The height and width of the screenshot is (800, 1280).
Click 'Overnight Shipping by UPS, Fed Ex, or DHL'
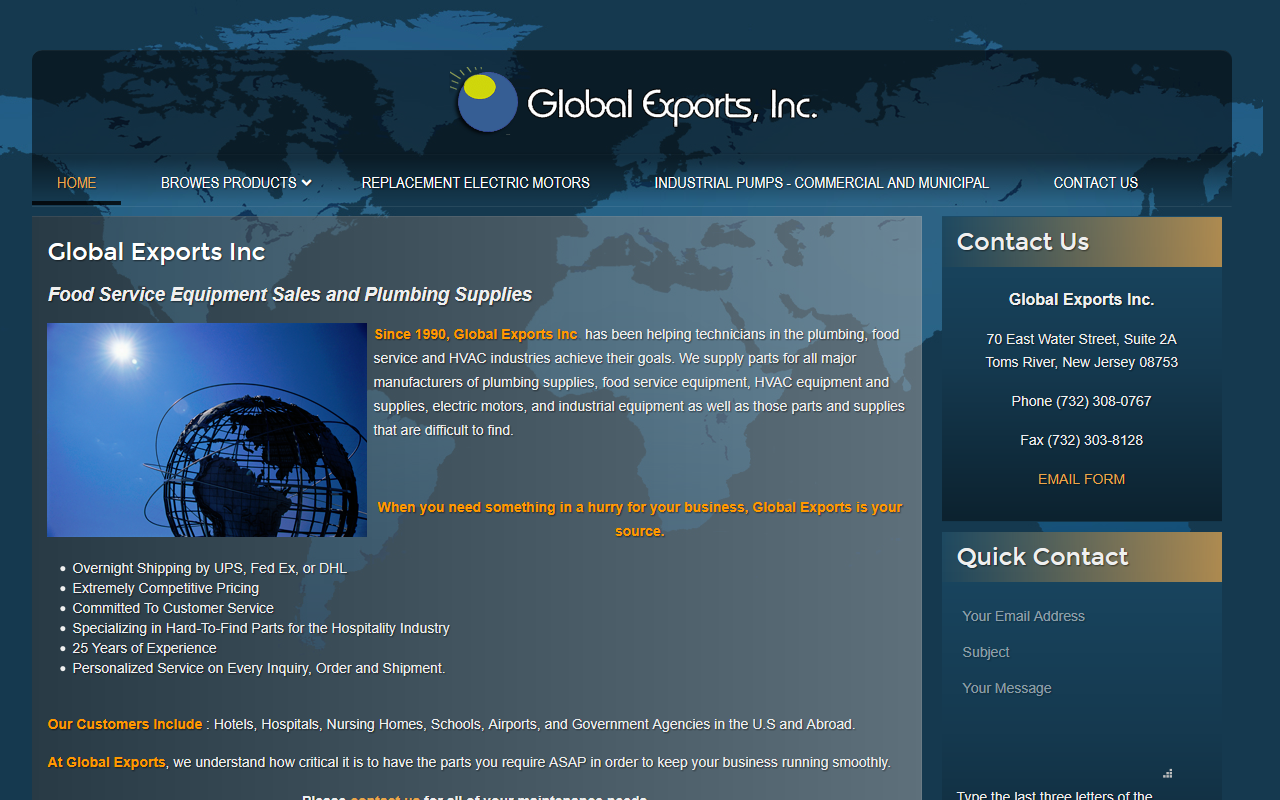click(x=210, y=568)
